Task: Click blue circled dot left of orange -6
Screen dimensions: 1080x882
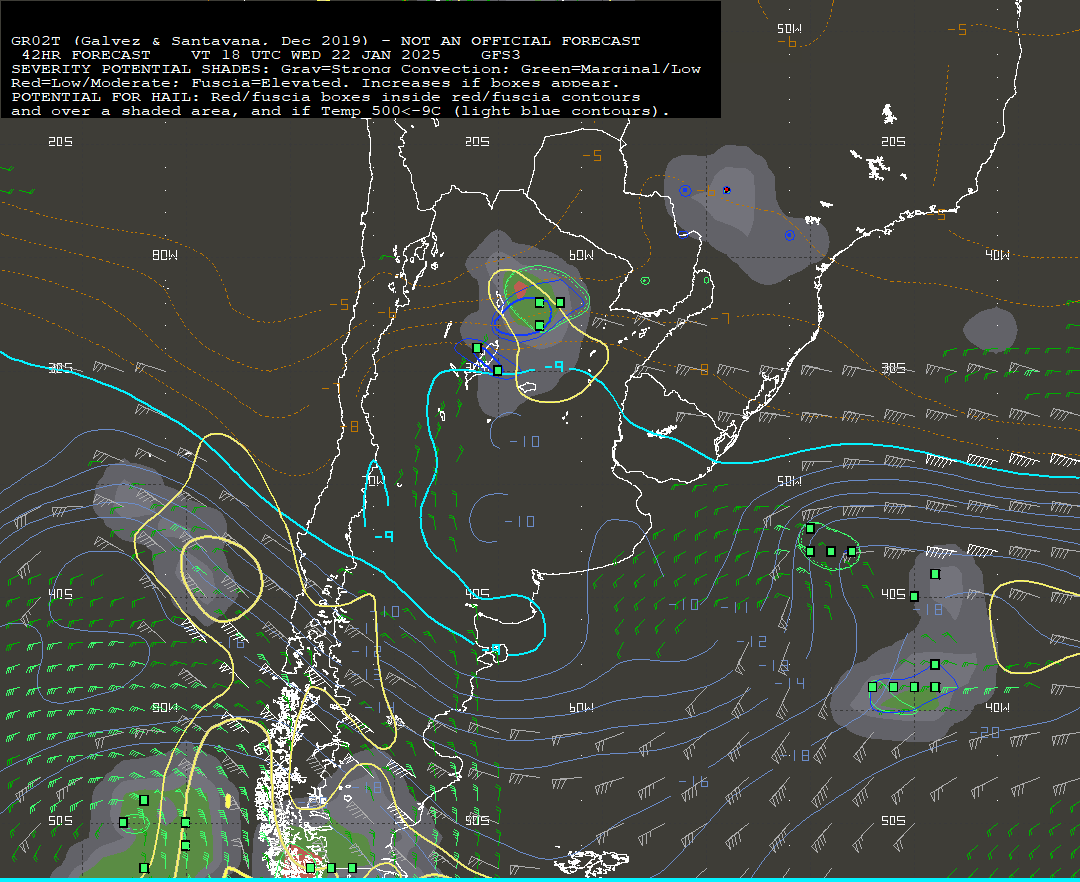Action: click(685, 191)
